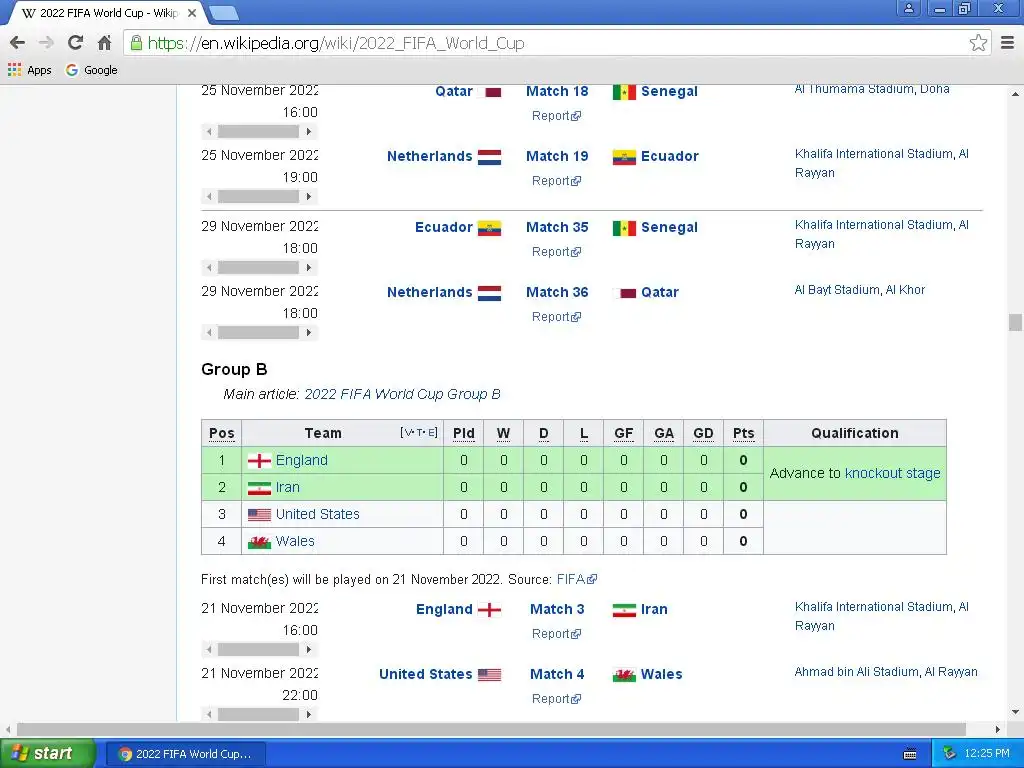Click the Pts column header
1024x768 pixels.
coord(743,434)
